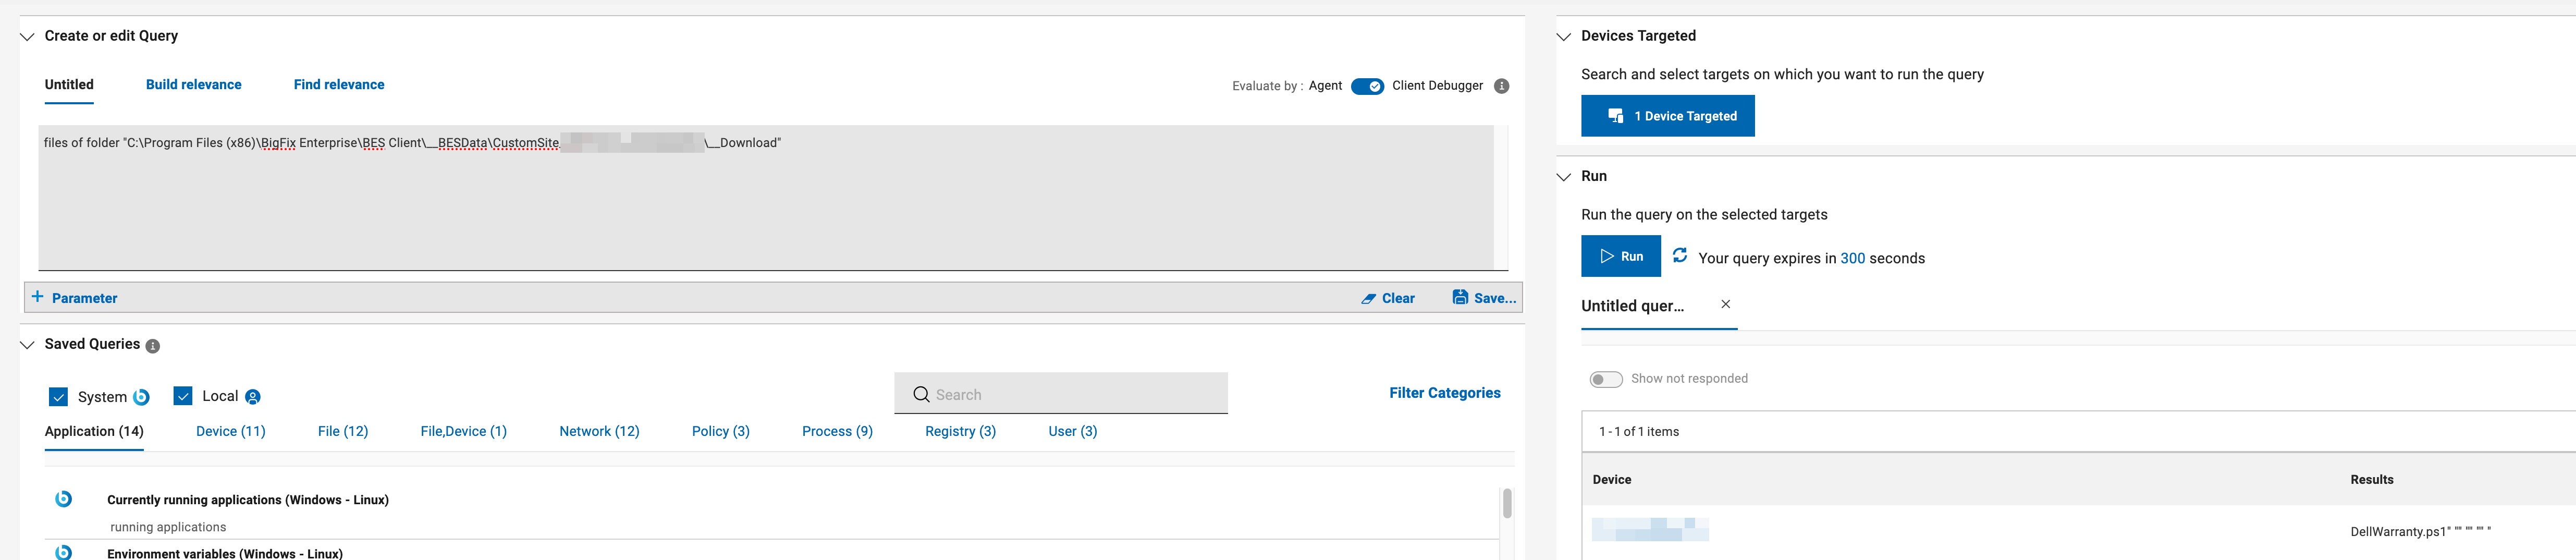Click the Save floppy disk icon
Image resolution: width=2576 pixels, height=560 pixels.
pos(1460,297)
